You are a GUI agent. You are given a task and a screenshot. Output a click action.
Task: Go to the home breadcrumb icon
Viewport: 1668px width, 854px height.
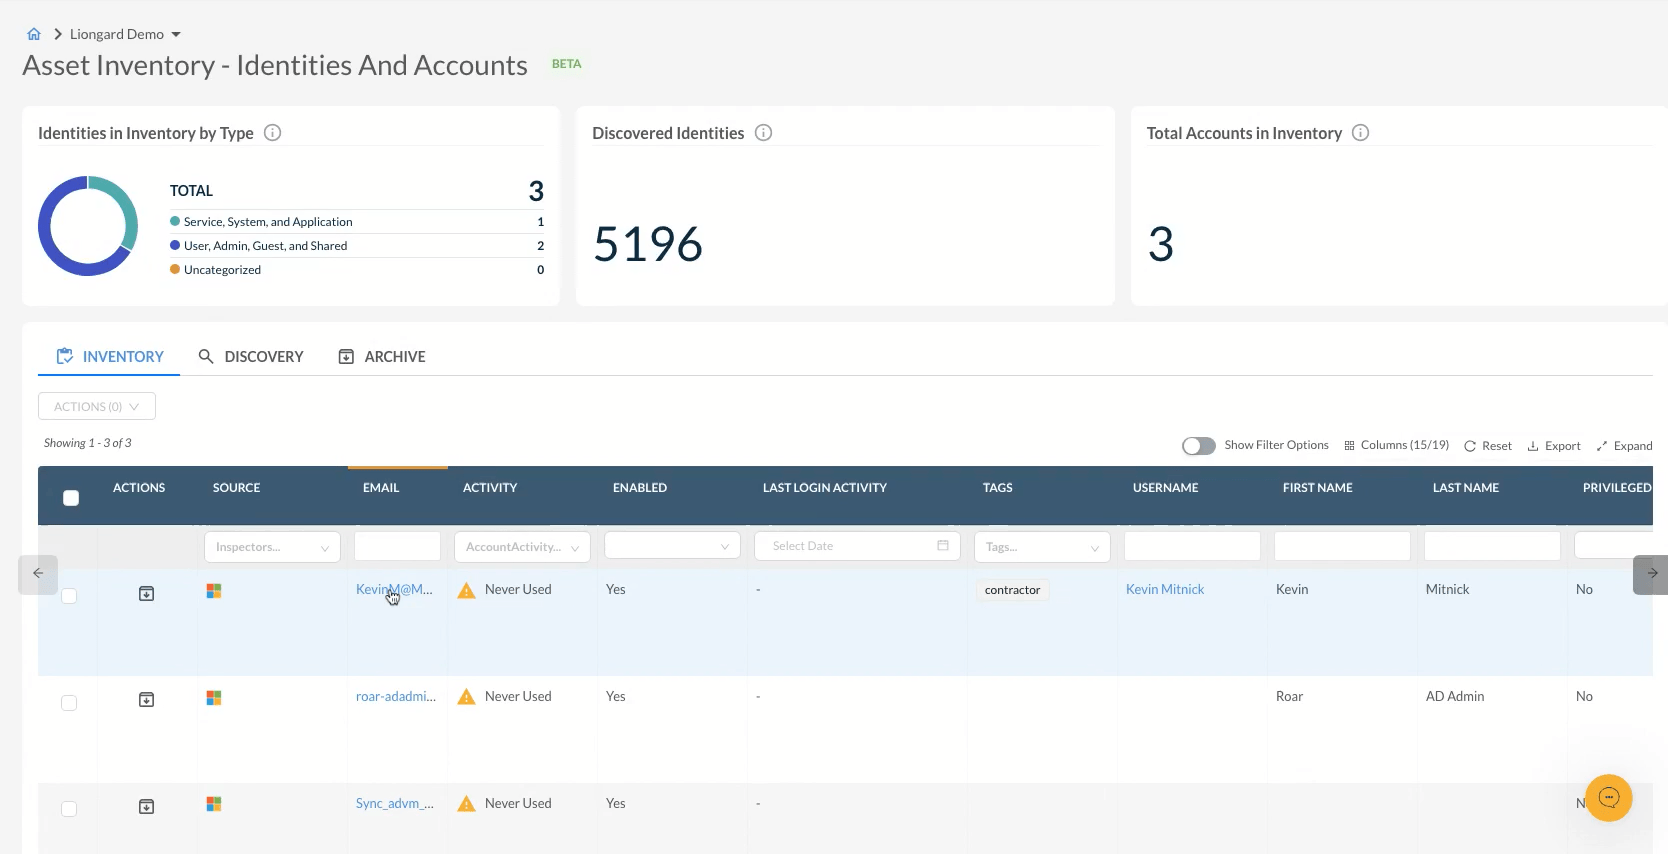34,34
